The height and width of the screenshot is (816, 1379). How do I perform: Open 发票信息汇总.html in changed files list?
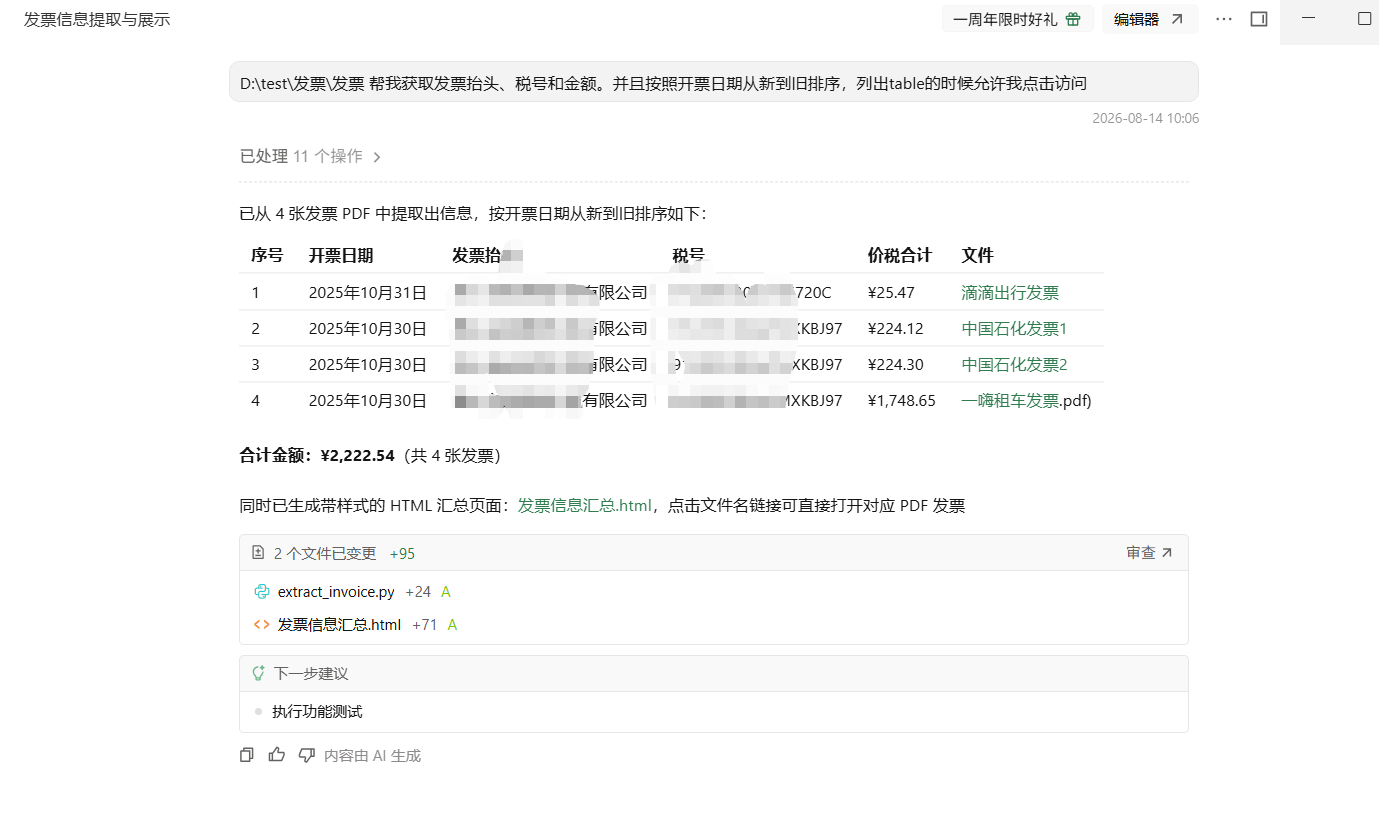point(339,625)
